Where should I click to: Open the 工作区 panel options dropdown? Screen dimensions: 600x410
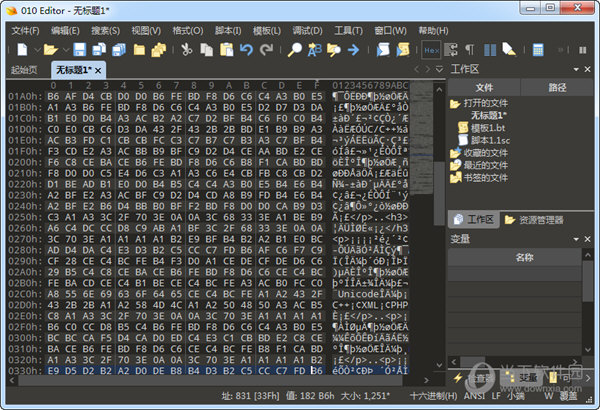pyautogui.click(x=576, y=69)
